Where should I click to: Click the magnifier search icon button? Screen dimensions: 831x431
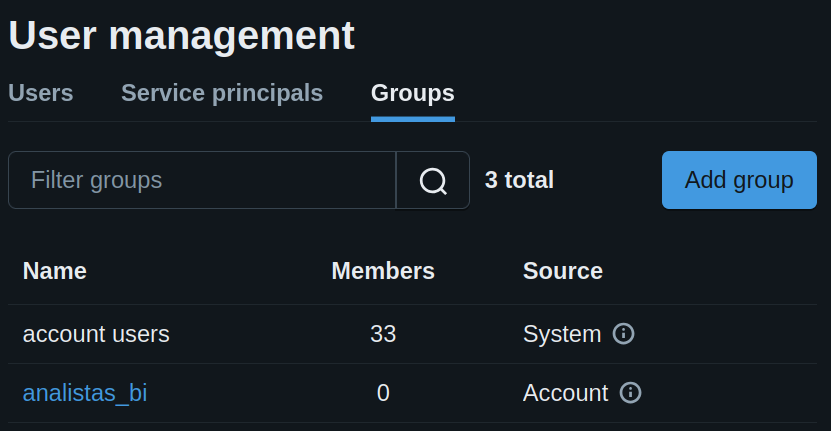coord(433,181)
